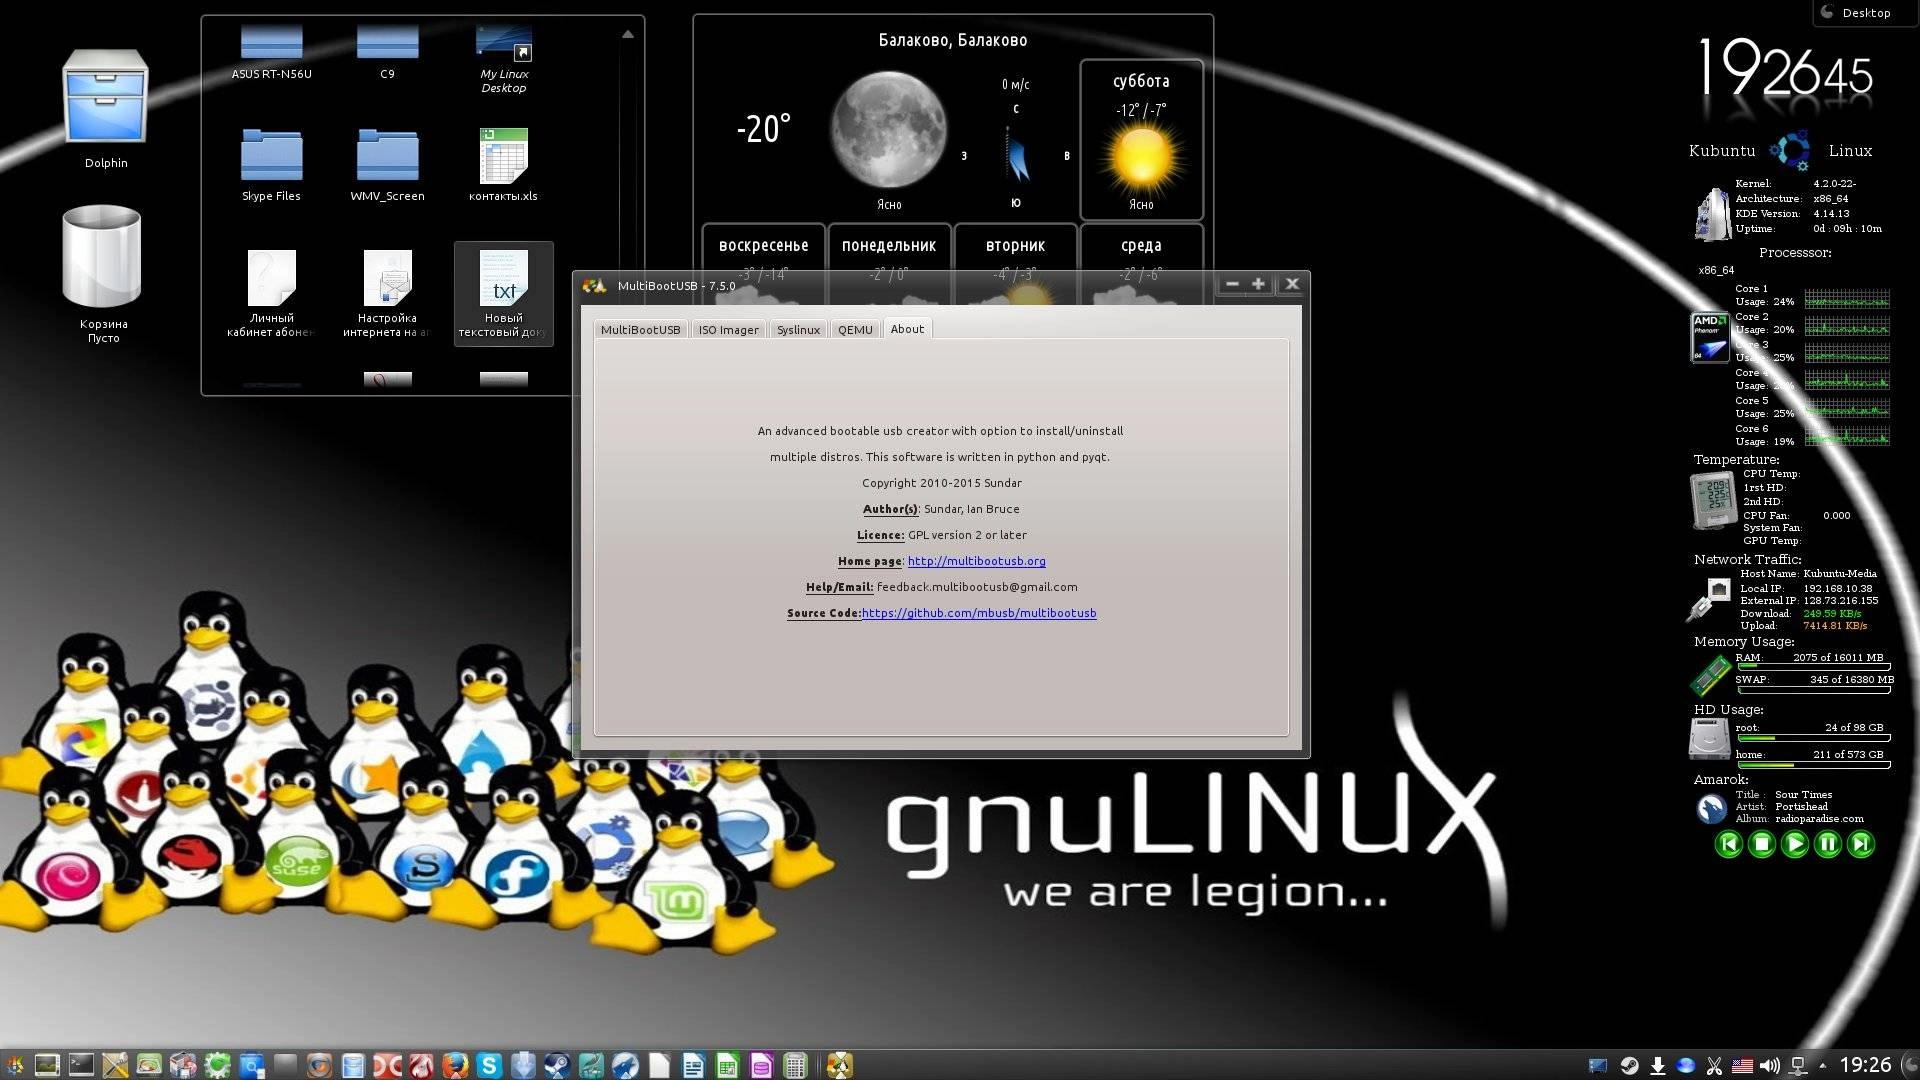This screenshot has height=1080, width=1920.
Task: Open the green gear icon in taskbar
Action: (x=217, y=1066)
